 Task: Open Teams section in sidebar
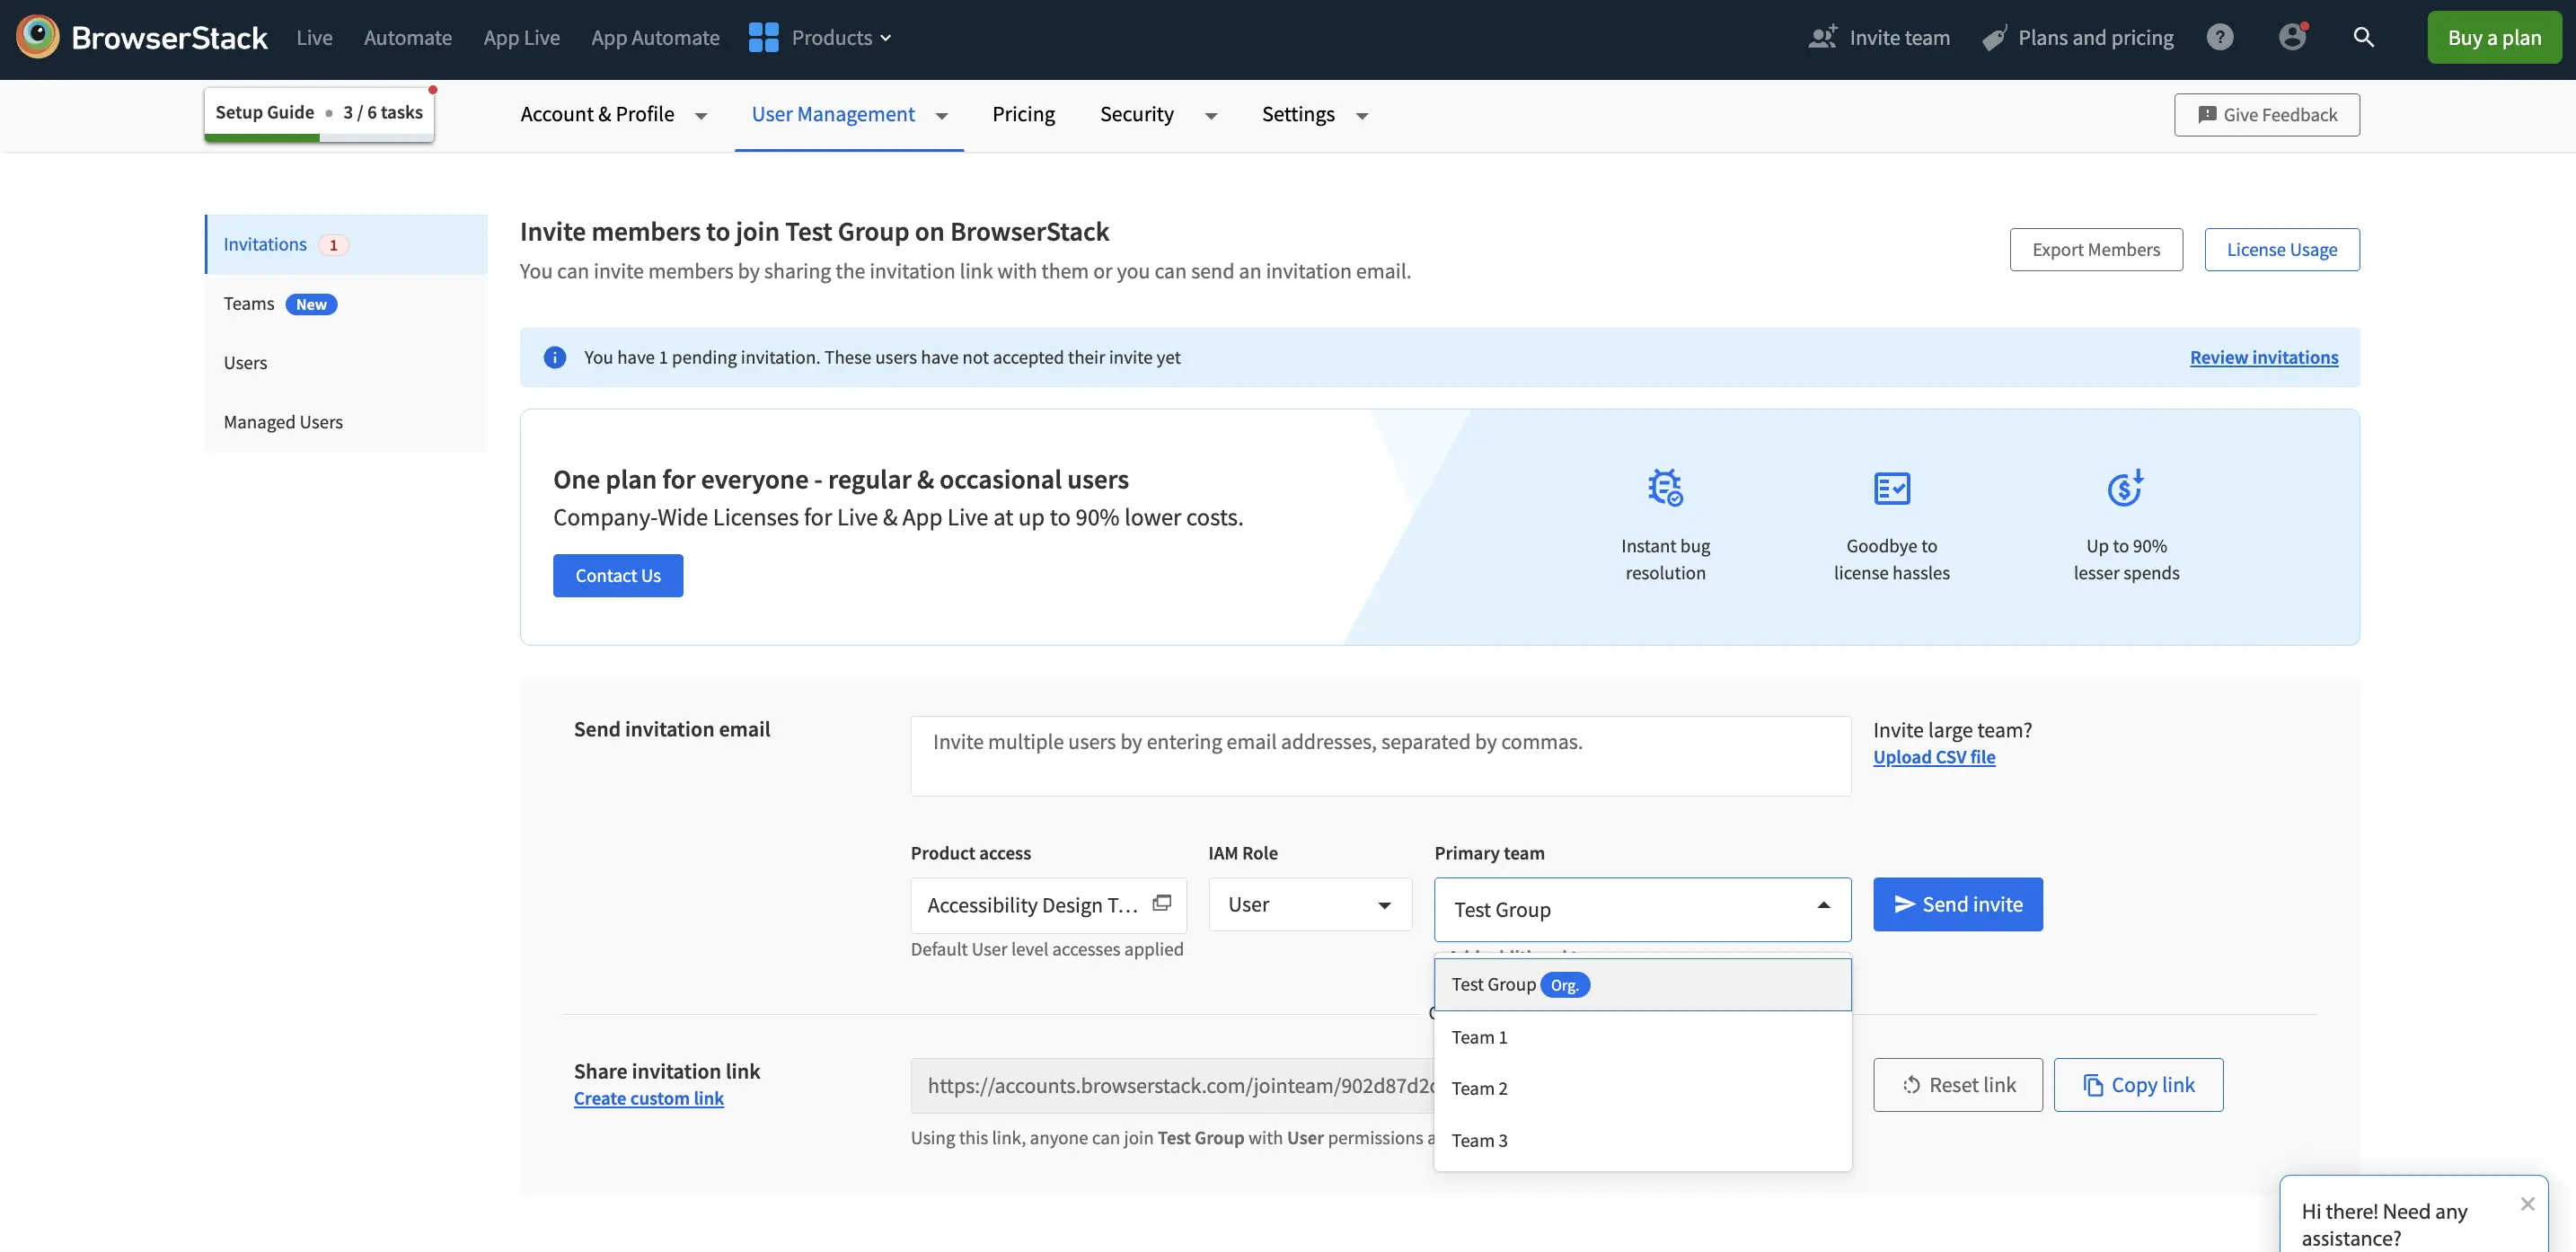[x=249, y=304]
